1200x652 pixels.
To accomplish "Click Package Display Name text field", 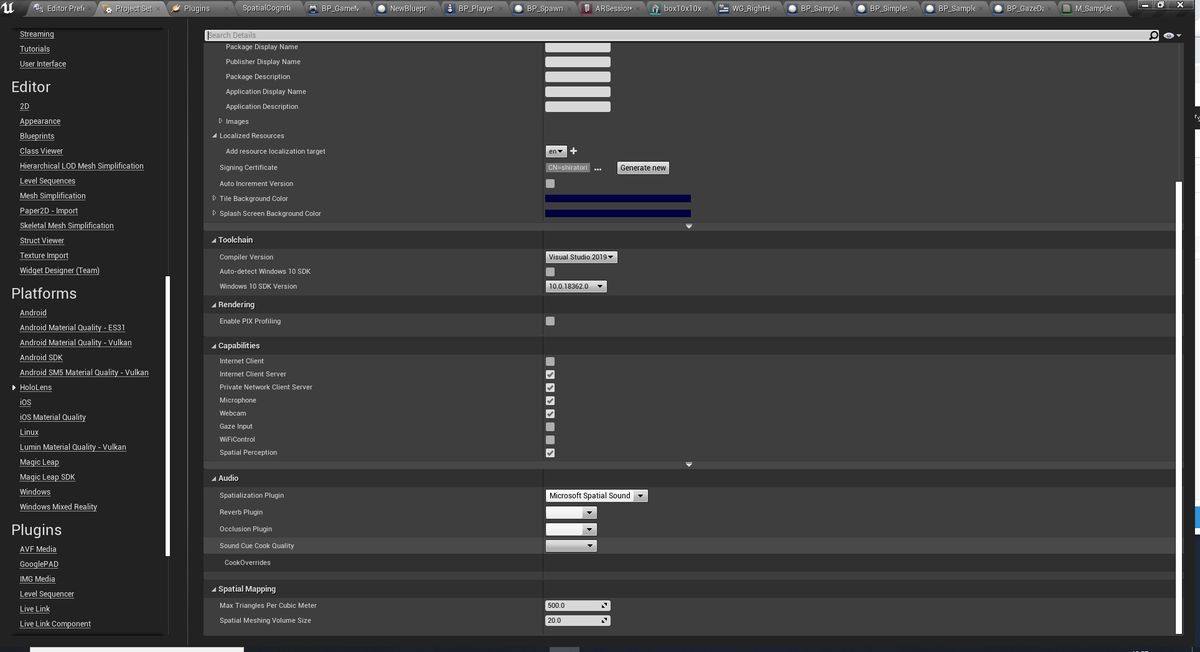I will click(577, 47).
